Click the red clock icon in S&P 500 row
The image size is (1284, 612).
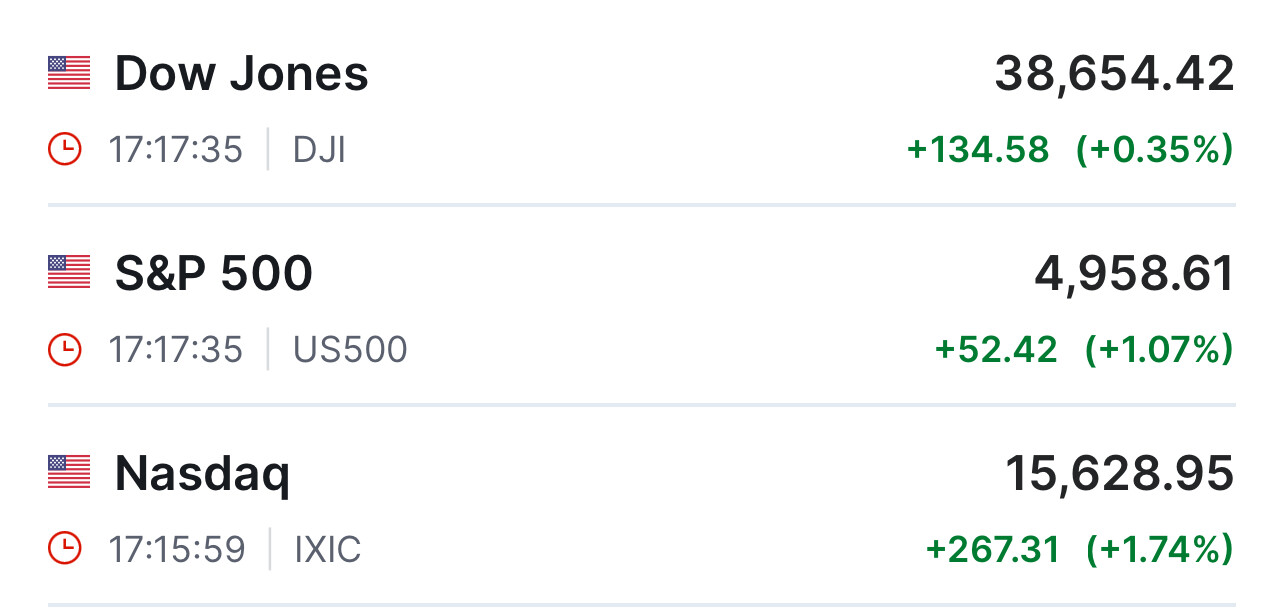click(65, 350)
